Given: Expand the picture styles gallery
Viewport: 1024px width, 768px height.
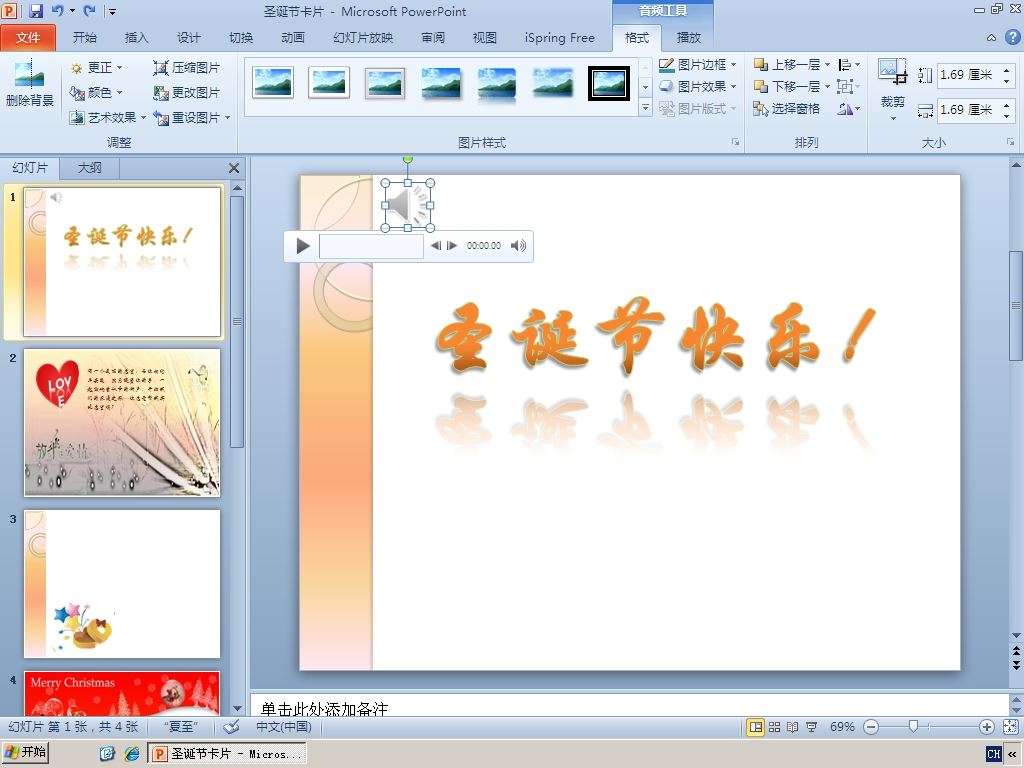Looking at the screenshot, I should point(645,107).
